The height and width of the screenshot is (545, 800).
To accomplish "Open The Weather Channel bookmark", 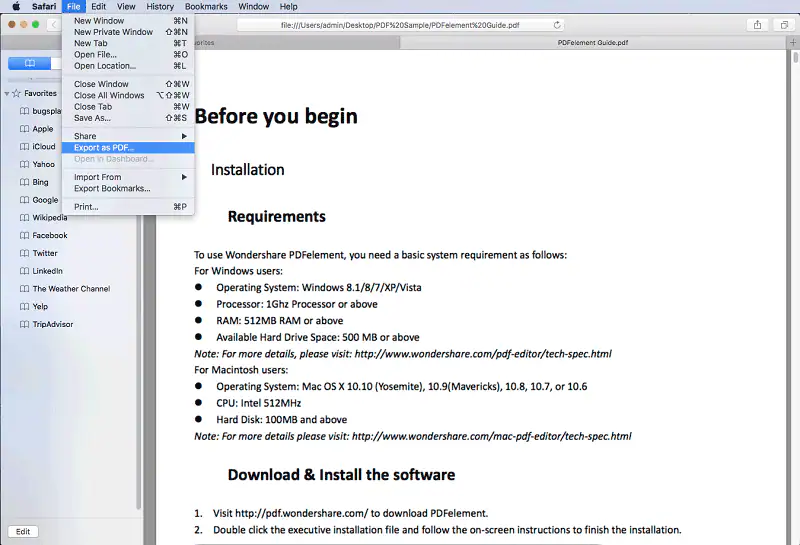I will point(71,289).
